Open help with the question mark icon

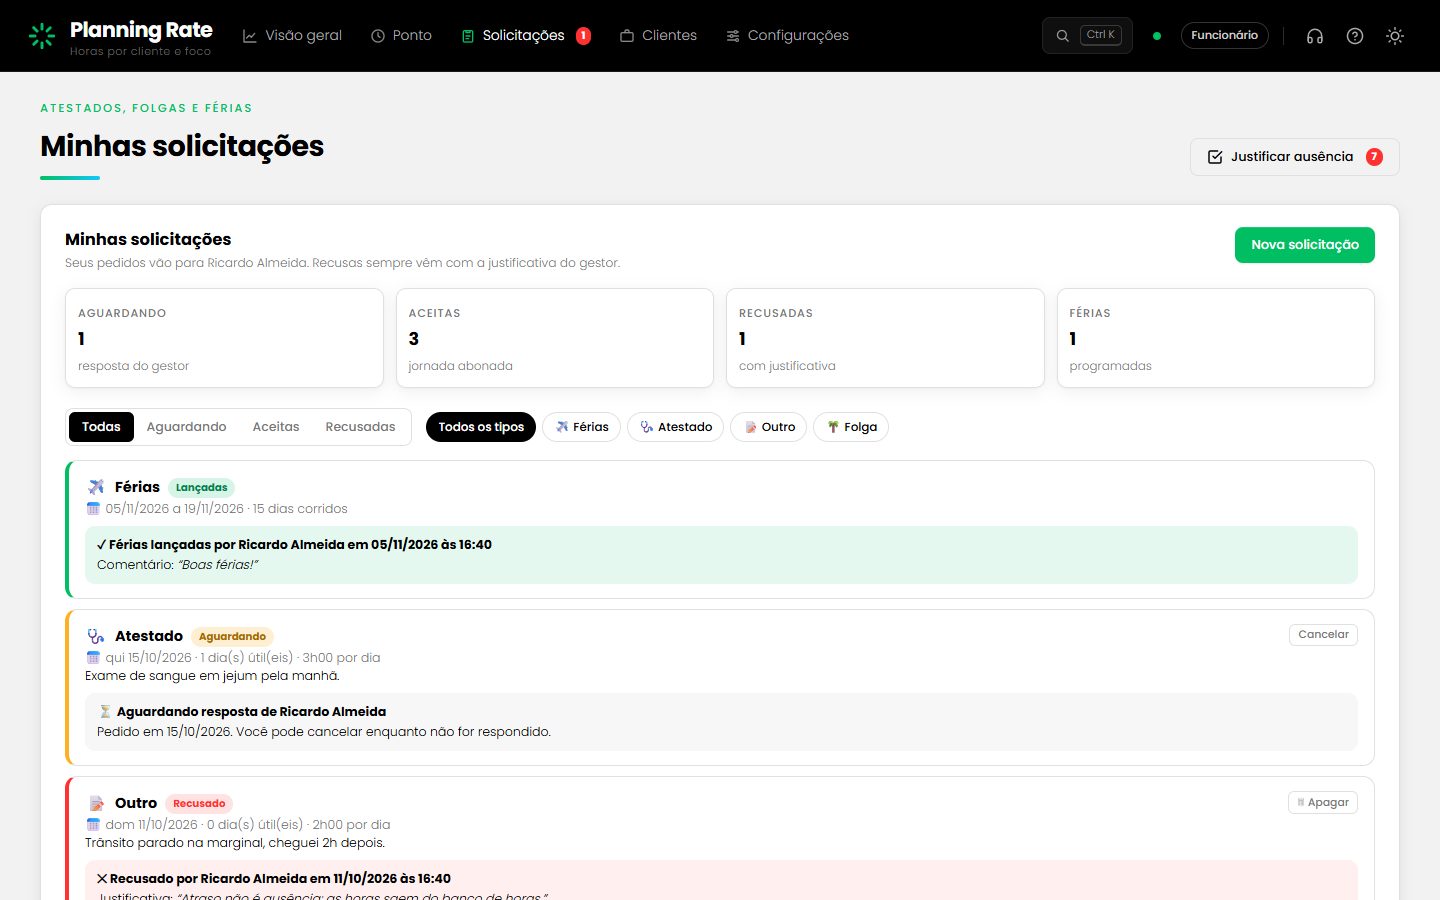pos(1355,36)
